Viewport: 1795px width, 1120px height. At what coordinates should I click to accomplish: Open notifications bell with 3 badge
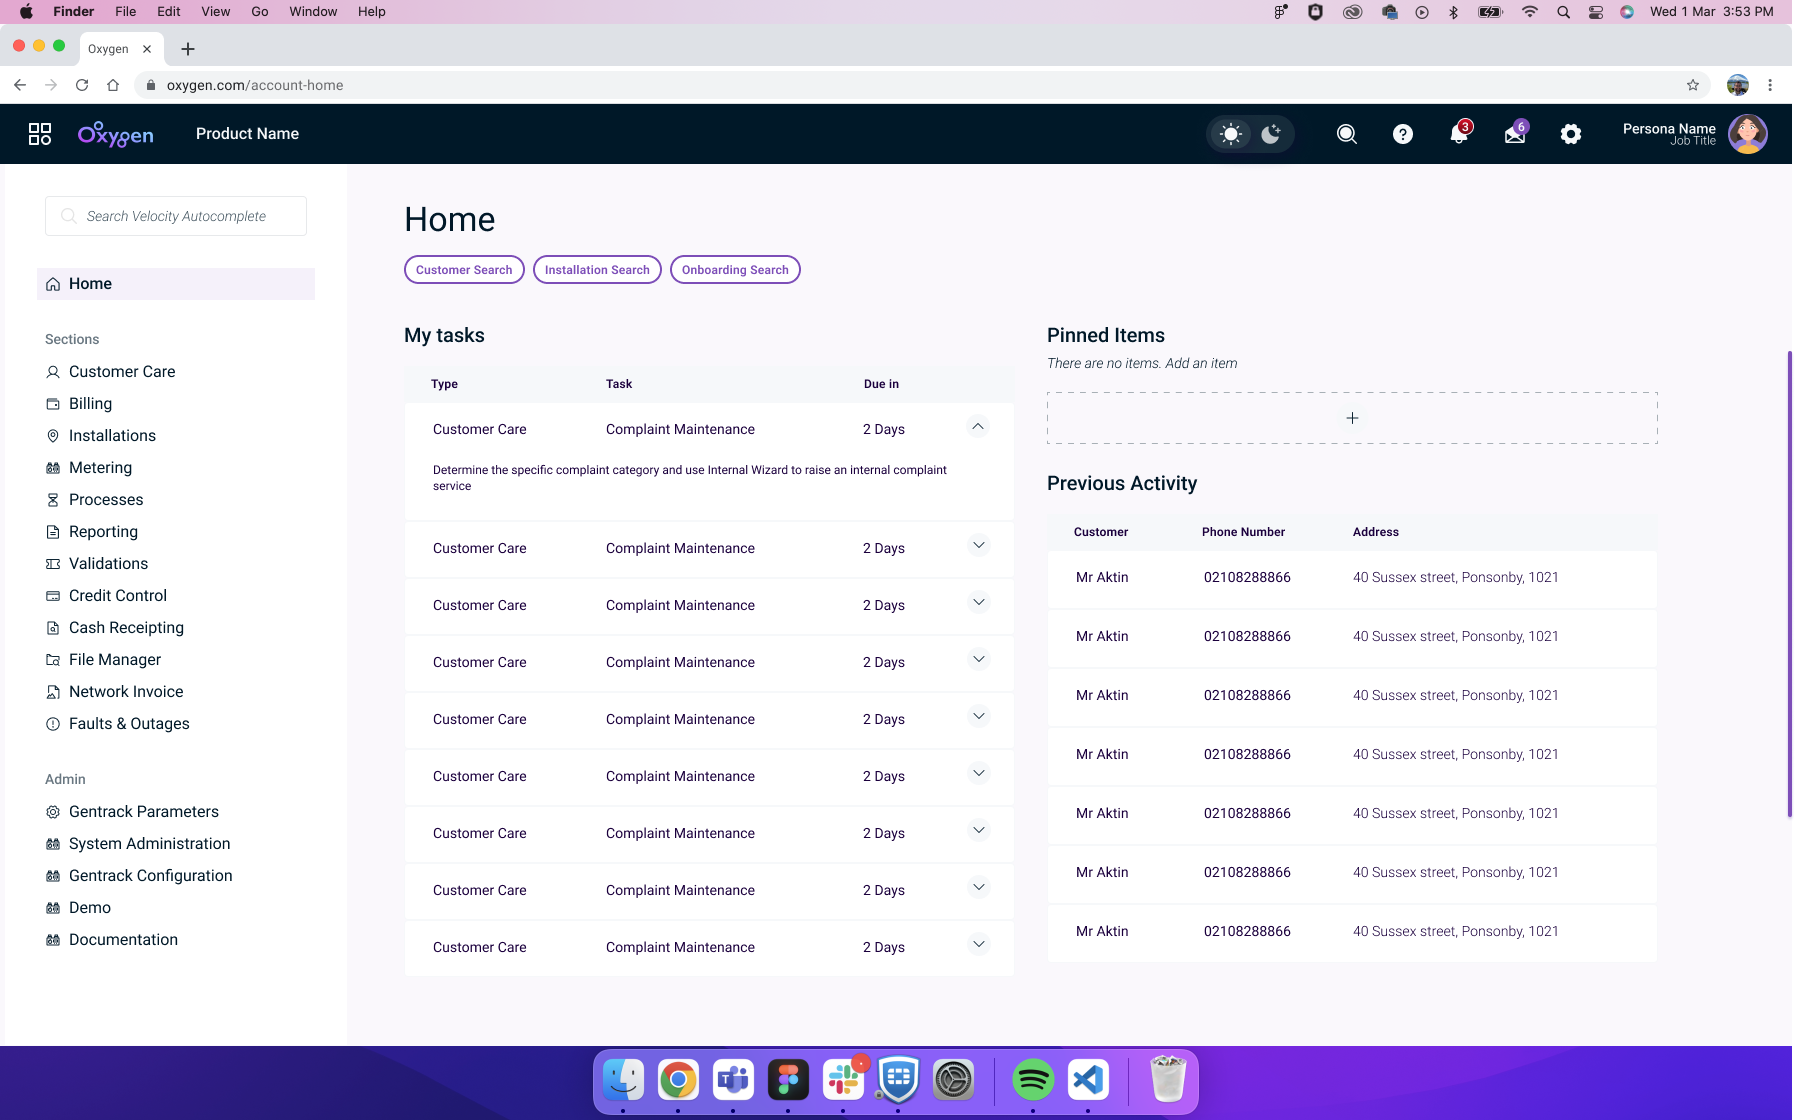[1458, 134]
